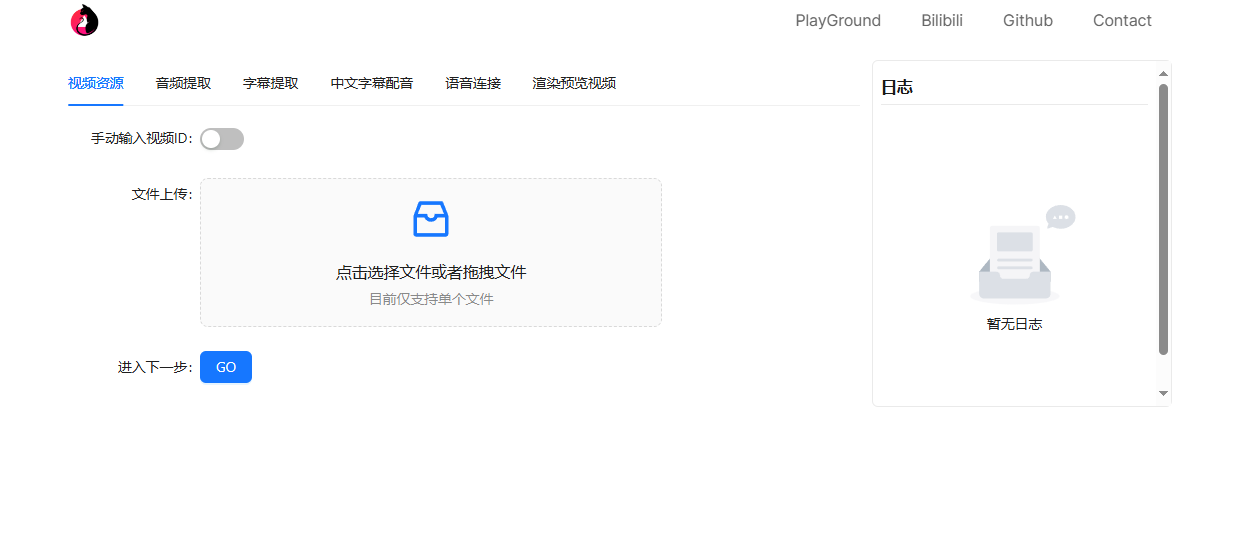
Task: Open the 音频提取 tab
Action: [x=183, y=83]
